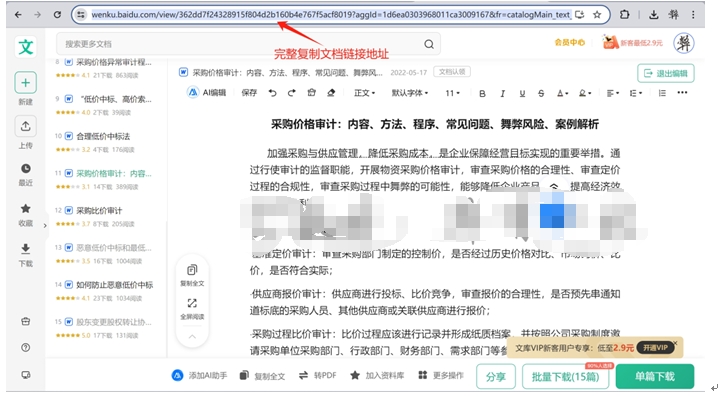724x396 pixels.
Task: Open document 10 合理低价中标法
Action: pos(103,137)
